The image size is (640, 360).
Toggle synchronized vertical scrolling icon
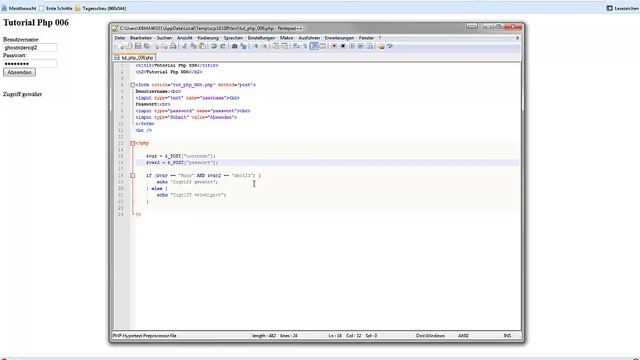coord(276,46)
